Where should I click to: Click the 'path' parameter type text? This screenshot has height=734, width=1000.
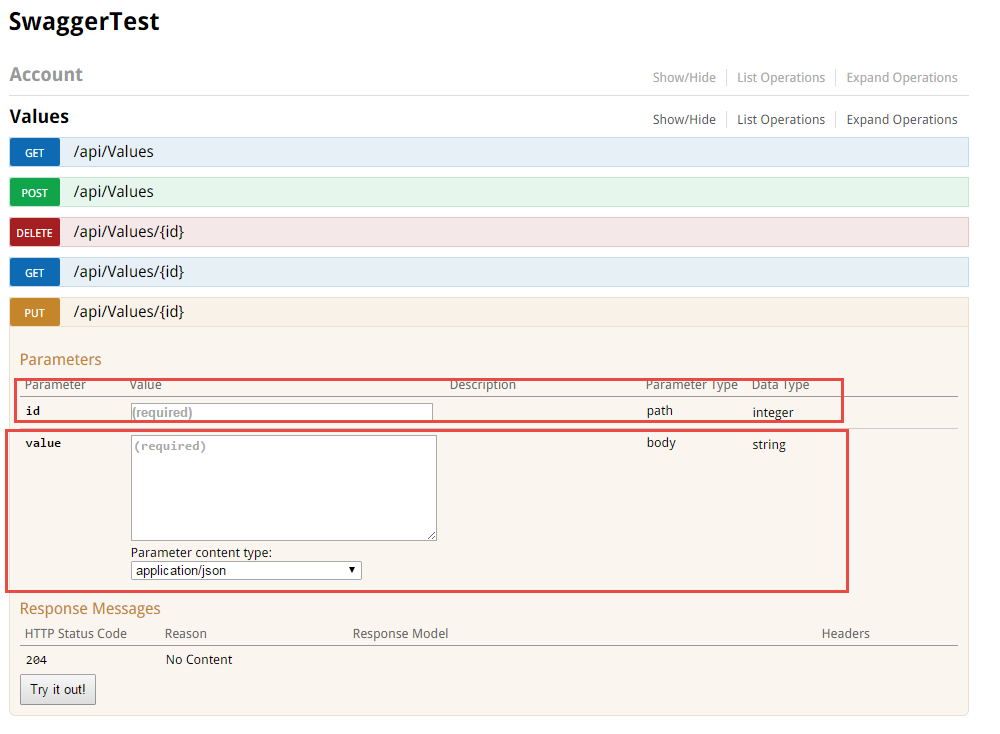pos(659,411)
